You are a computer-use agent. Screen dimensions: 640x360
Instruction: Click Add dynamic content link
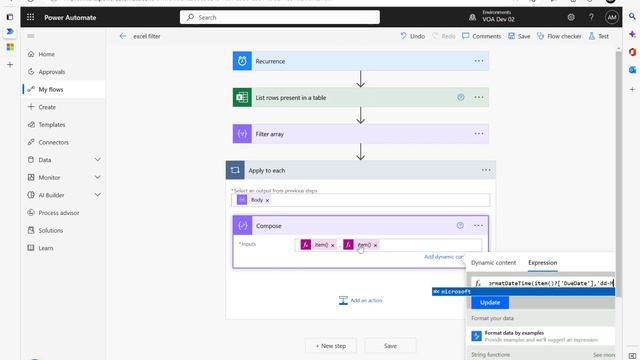(x=444, y=257)
